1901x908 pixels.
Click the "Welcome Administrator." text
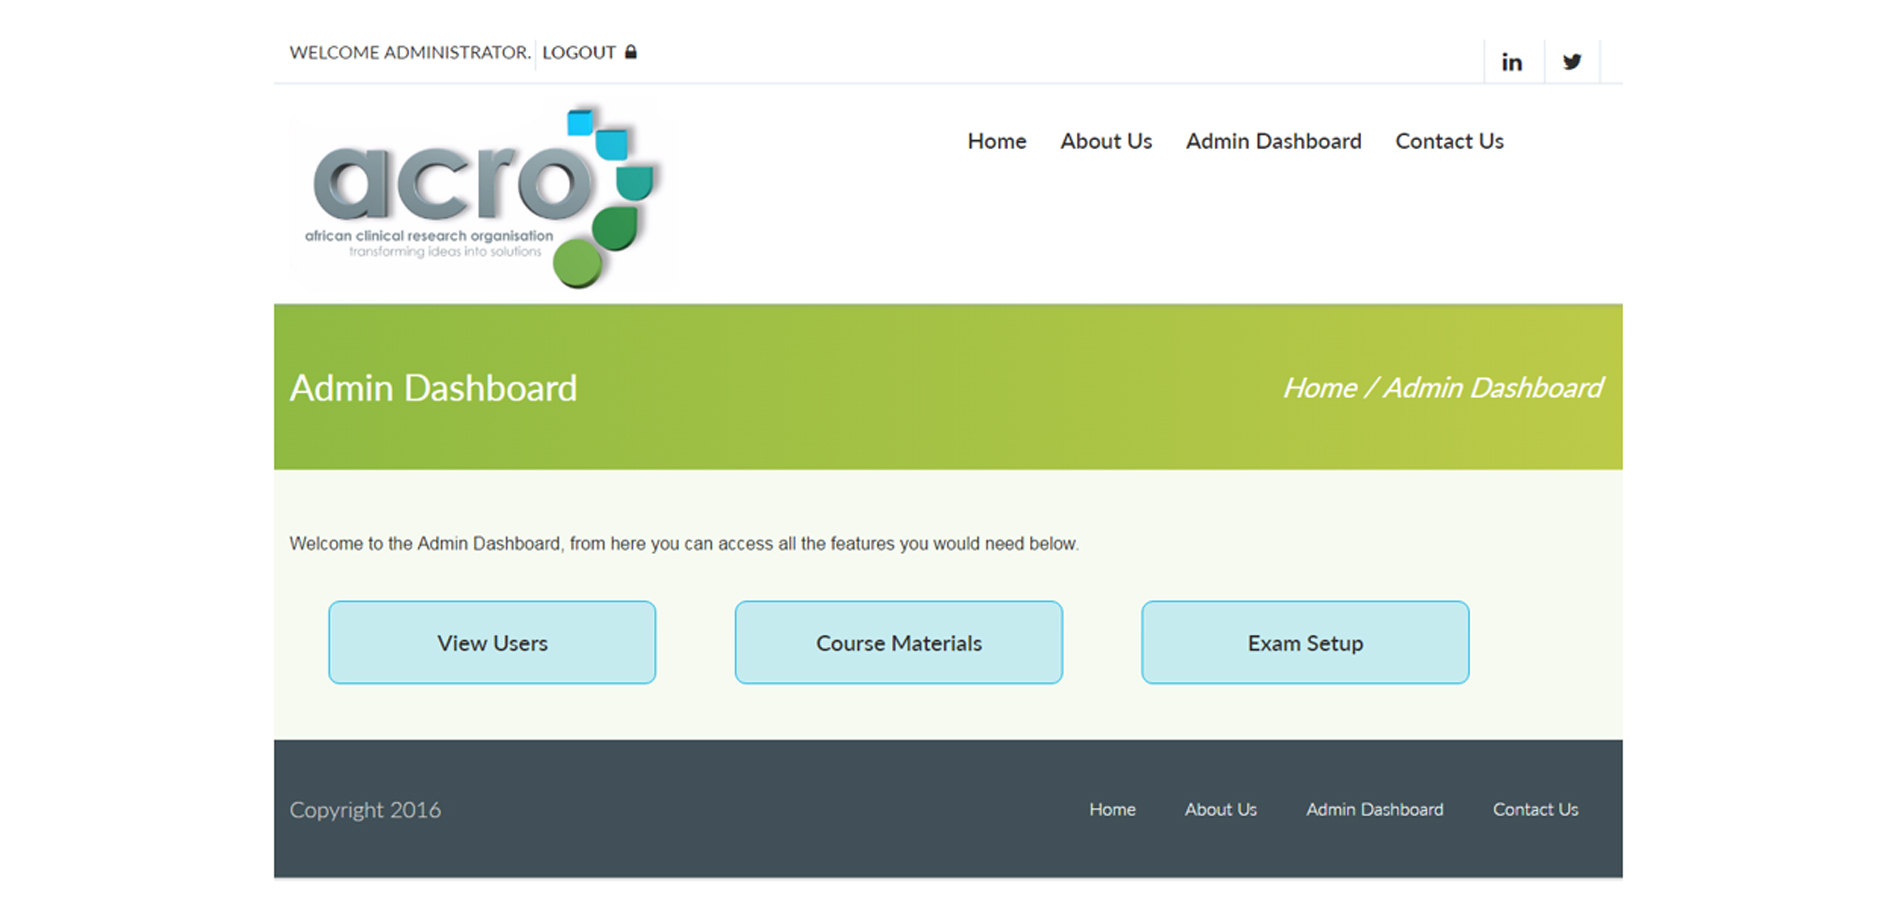410,52
